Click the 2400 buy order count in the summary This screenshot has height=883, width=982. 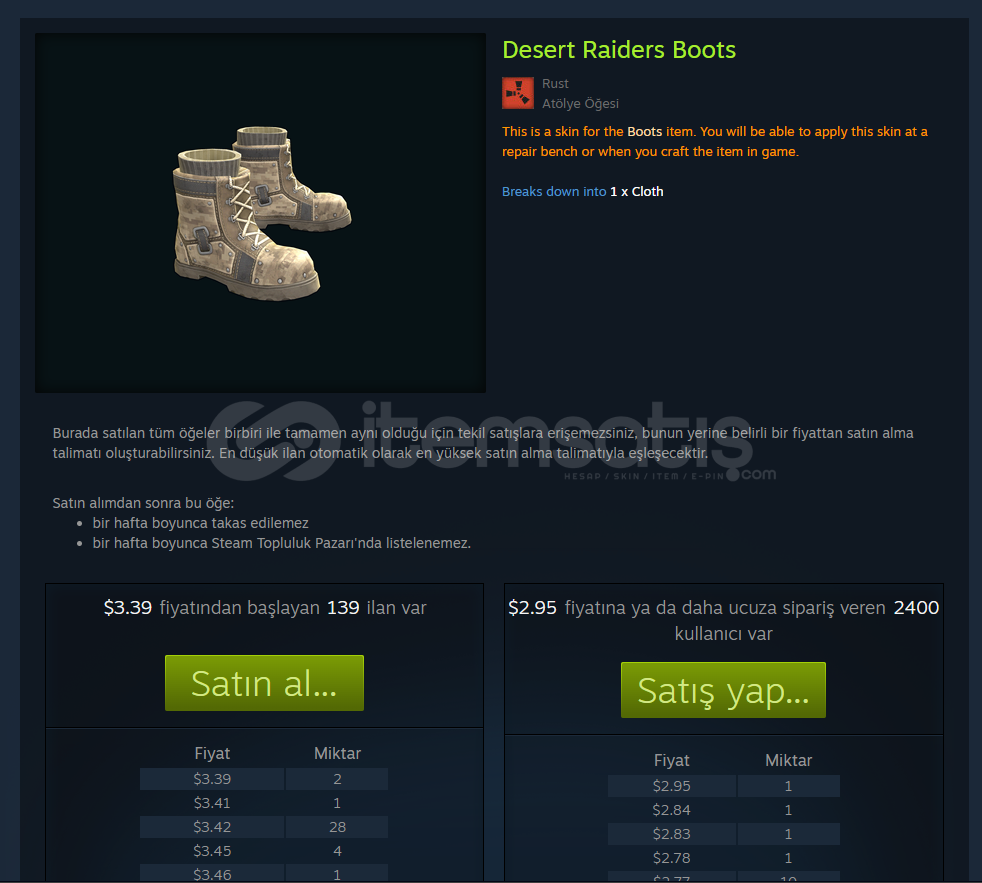point(916,607)
